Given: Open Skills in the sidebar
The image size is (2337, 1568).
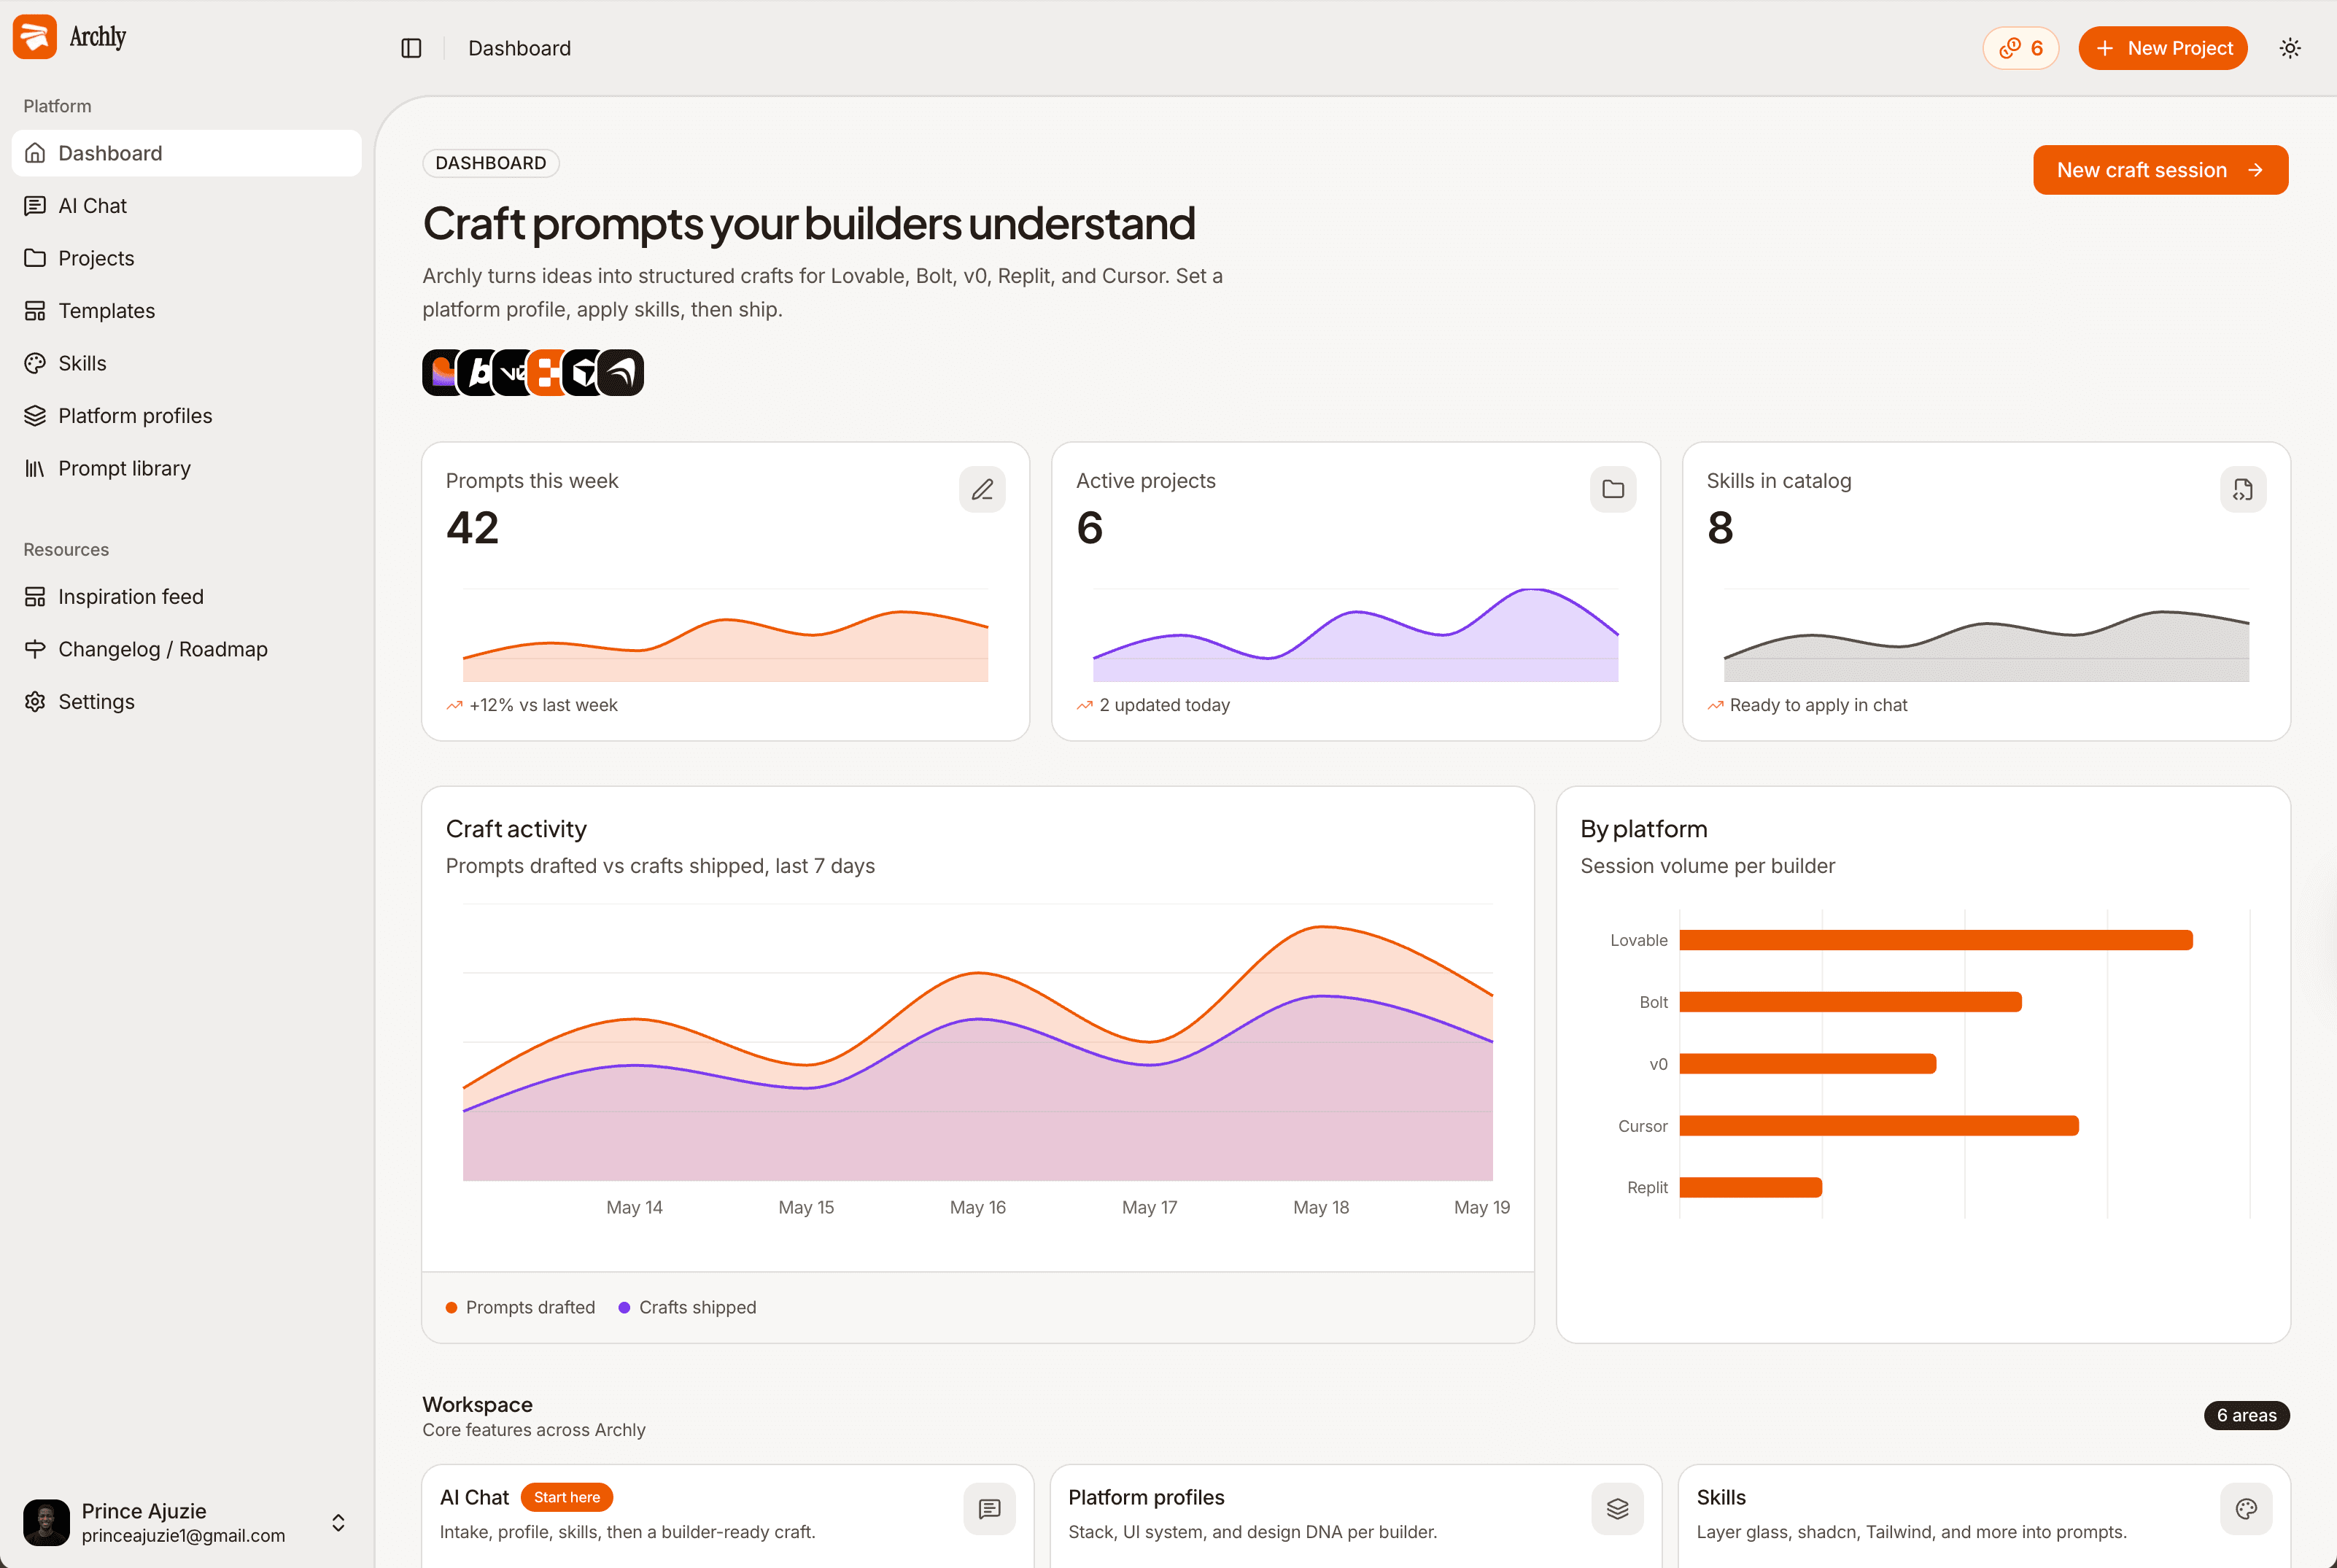Looking at the screenshot, I should (x=187, y=363).
